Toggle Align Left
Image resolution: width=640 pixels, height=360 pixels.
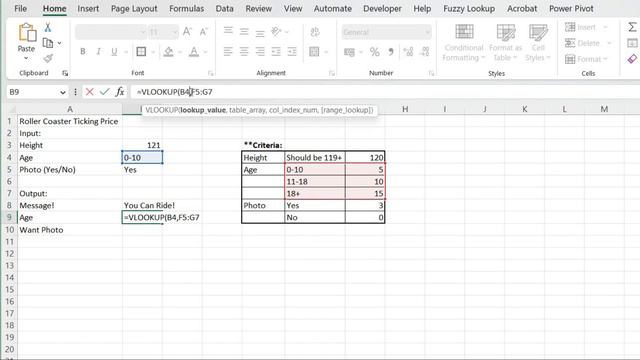click(228, 51)
